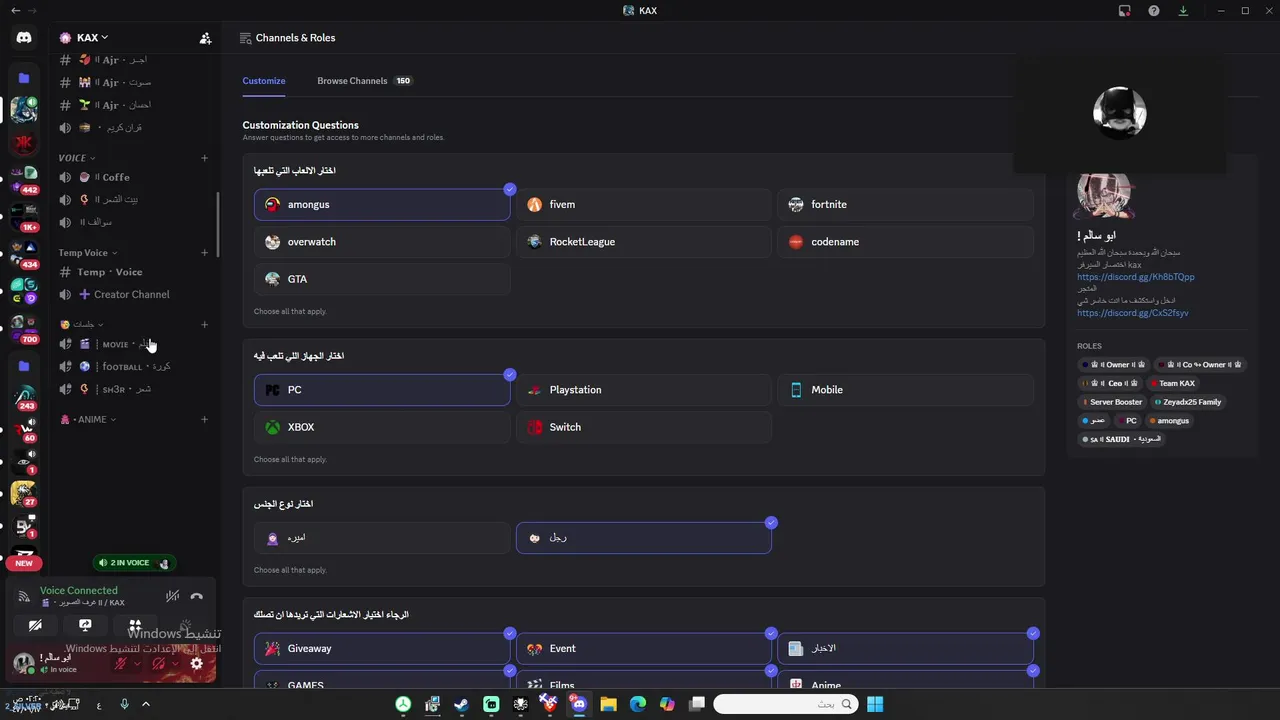1280x720 pixels.
Task: Select the Switch device option
Action: click(644, 427)
